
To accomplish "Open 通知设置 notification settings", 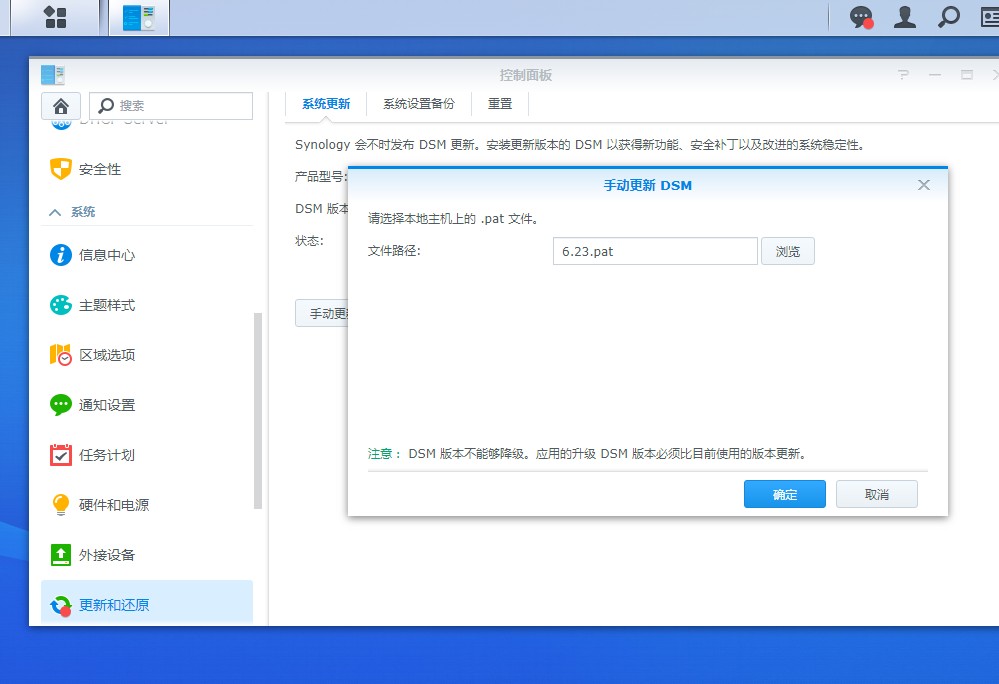I will [106, 405].
